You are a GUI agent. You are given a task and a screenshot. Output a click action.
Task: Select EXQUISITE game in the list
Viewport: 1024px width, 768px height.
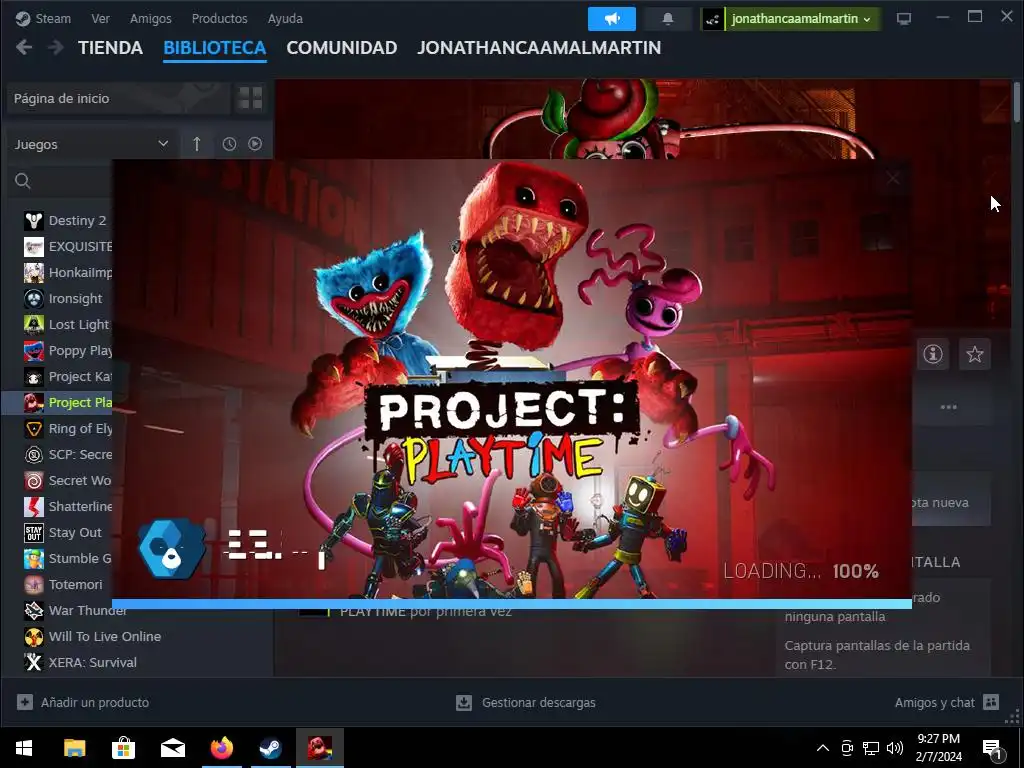[67, 246]
